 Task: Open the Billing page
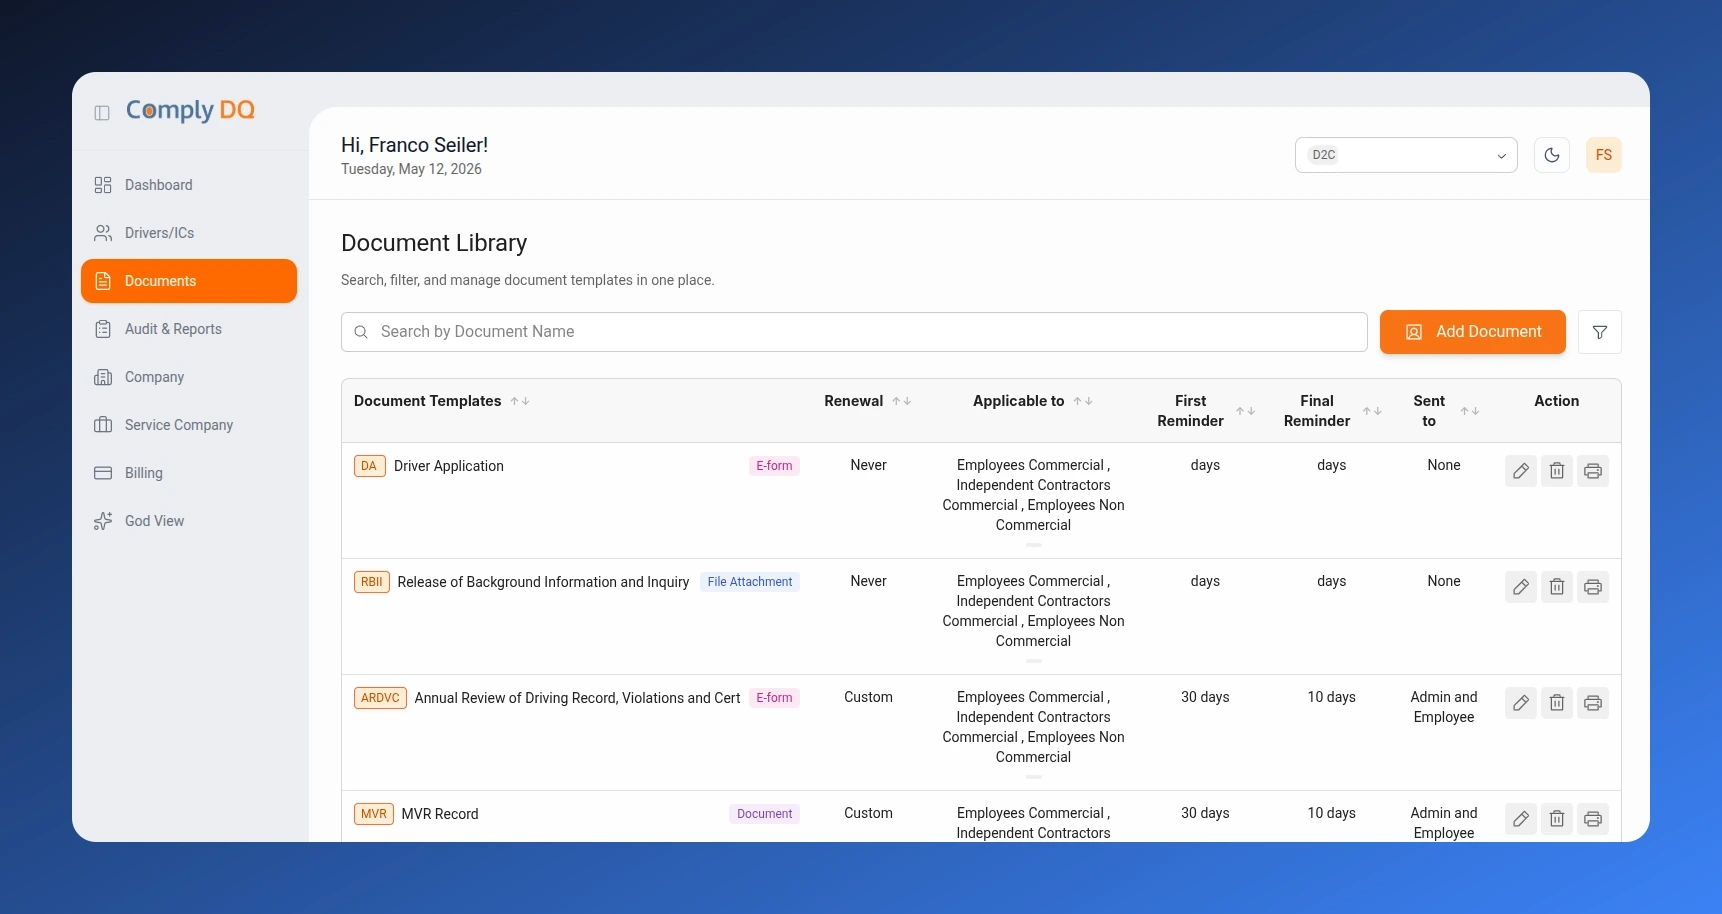point(189,473)
